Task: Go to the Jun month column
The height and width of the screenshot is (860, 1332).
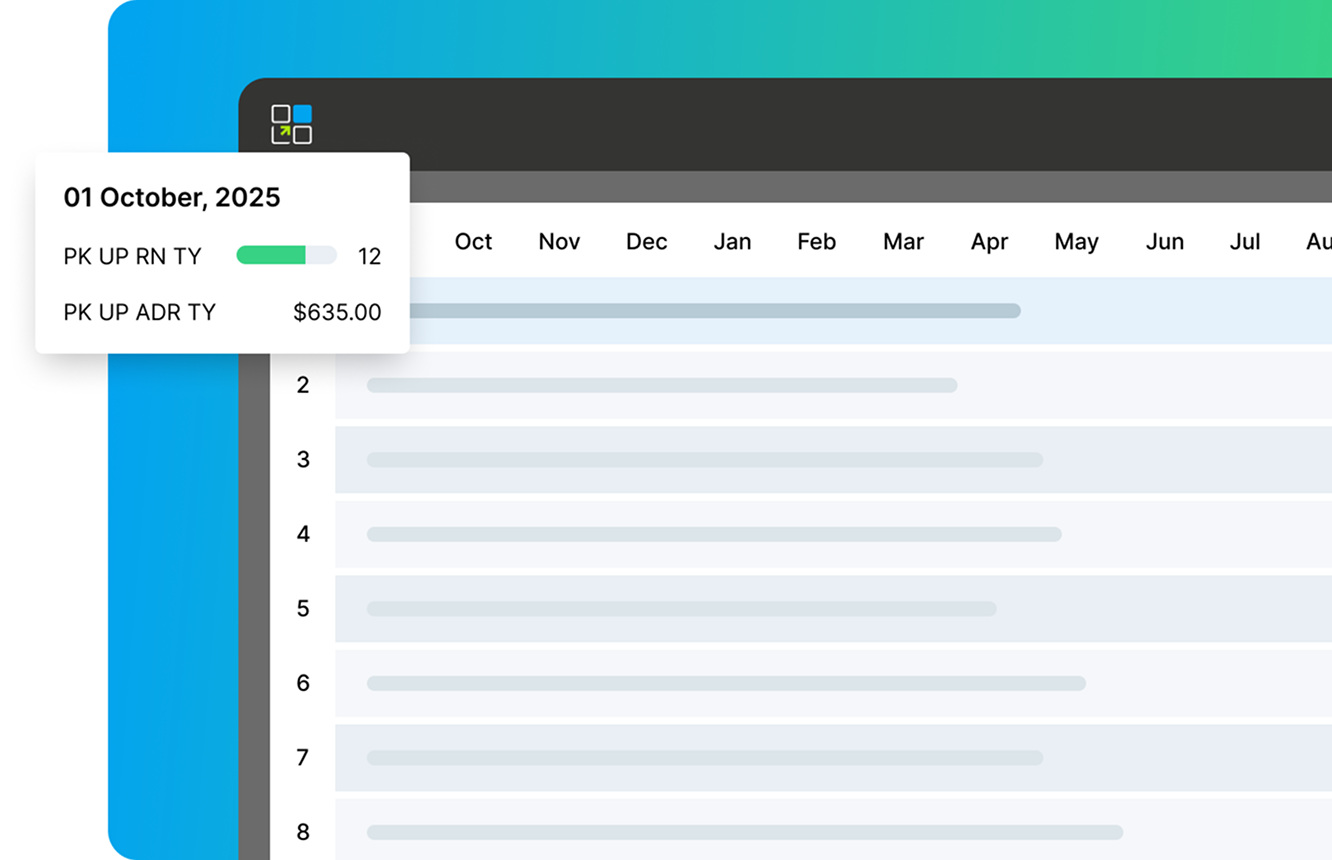Action: (x=1164, y=242)
